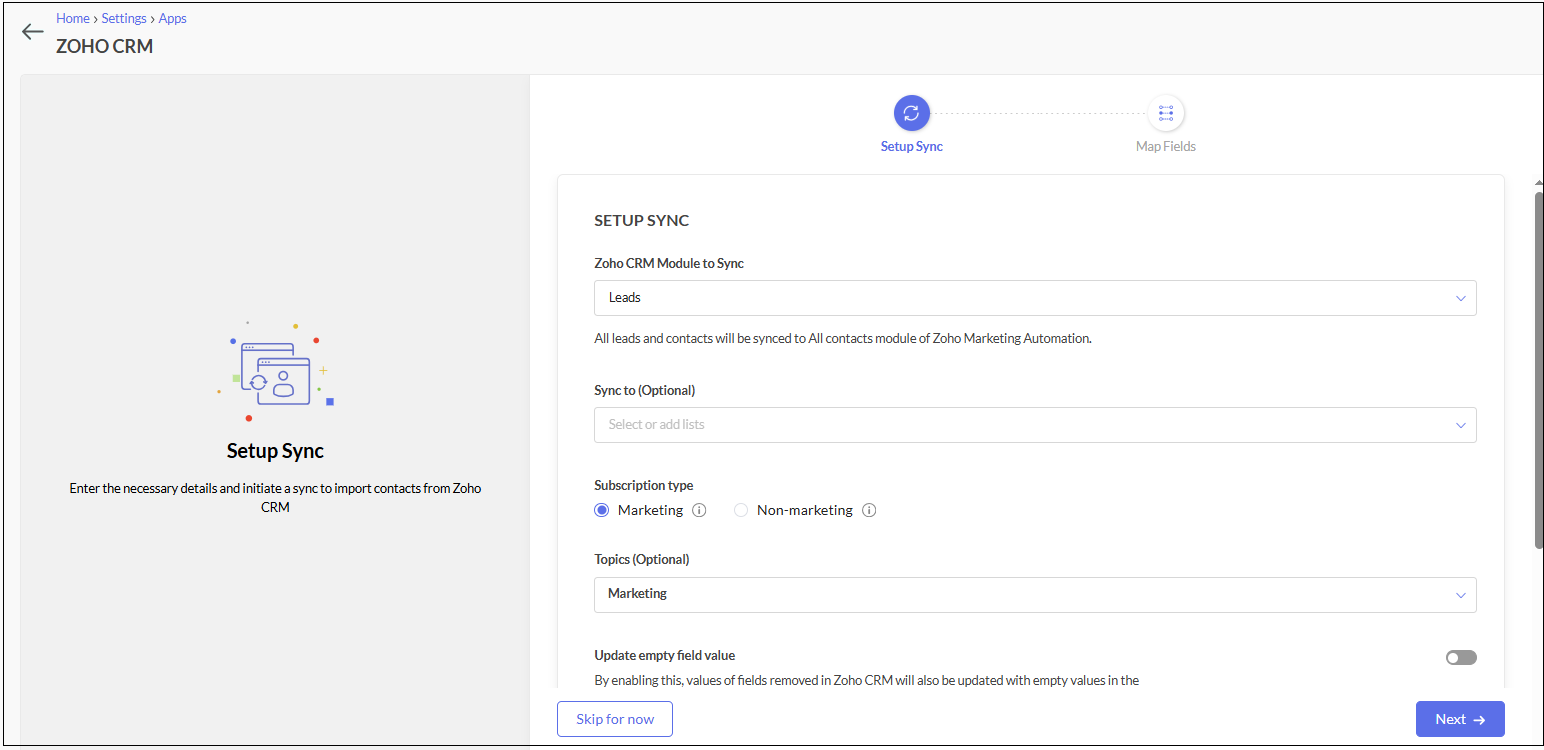Open Settings breadcrumb link

(124, 18)
